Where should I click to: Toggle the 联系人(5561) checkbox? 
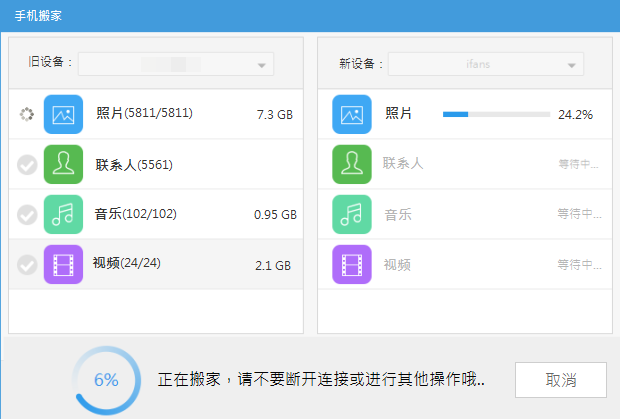point(27,164)
